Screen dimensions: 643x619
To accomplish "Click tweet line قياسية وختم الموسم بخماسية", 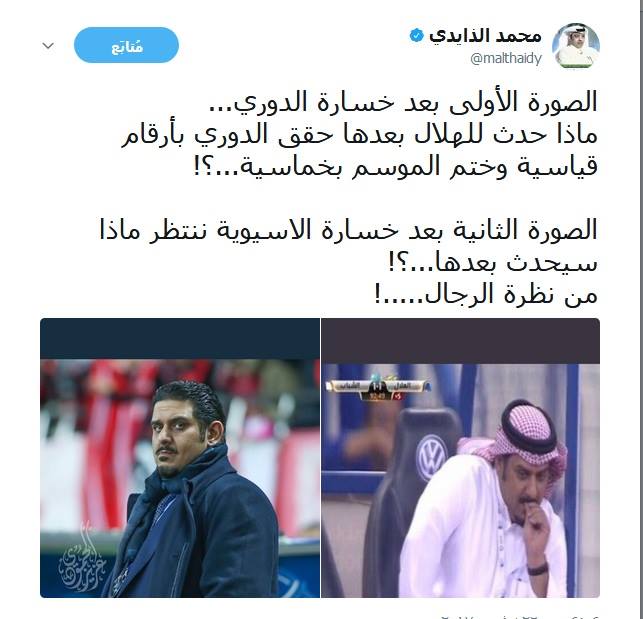I will pos(396,167).
